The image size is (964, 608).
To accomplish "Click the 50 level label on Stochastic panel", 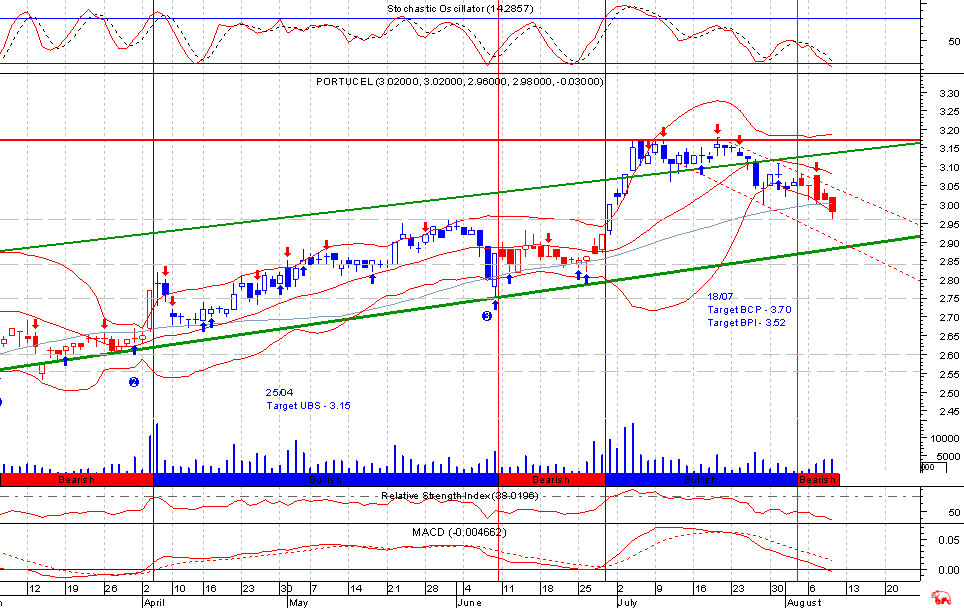I will click(954, 42).
